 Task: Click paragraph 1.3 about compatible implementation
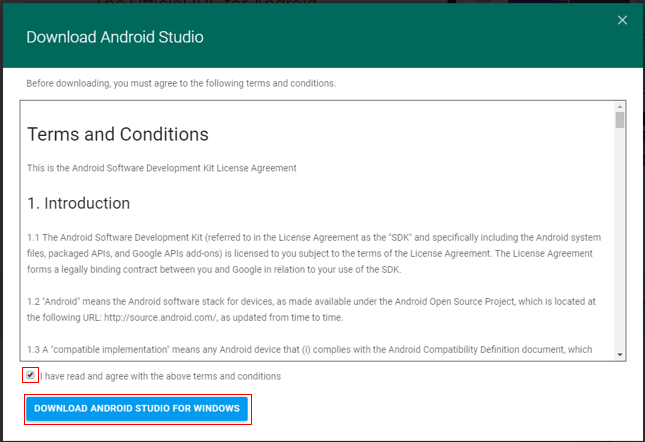(x=310, y=349)
